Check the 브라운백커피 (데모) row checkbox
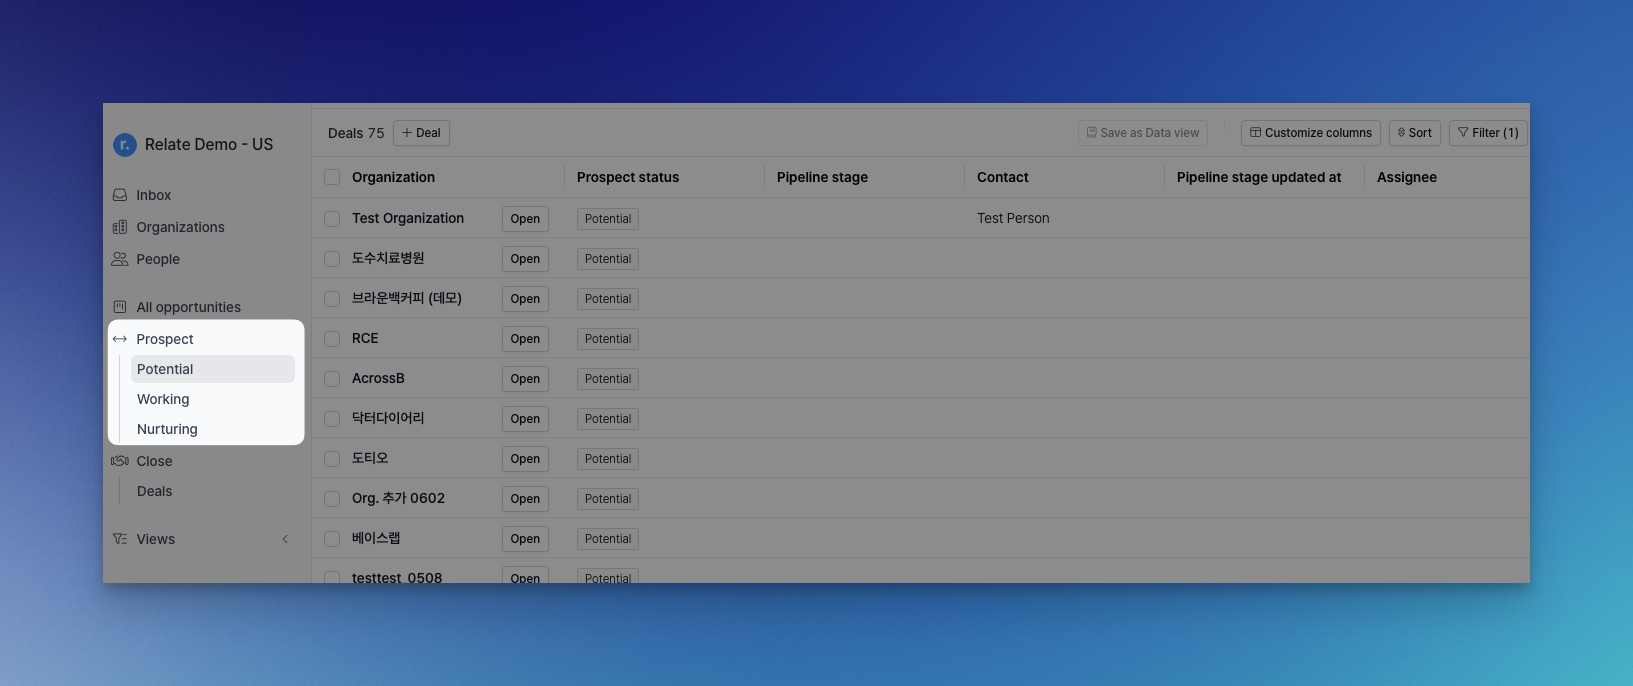The height and width of the screenshot is (686, 1633). click(332, 298)
